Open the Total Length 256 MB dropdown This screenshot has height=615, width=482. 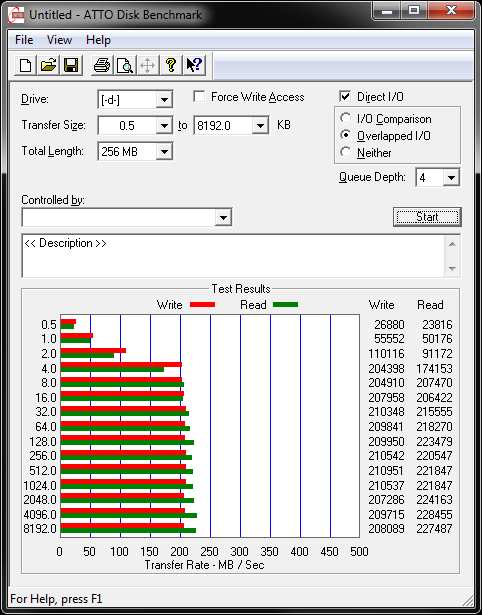coord(164,151)
